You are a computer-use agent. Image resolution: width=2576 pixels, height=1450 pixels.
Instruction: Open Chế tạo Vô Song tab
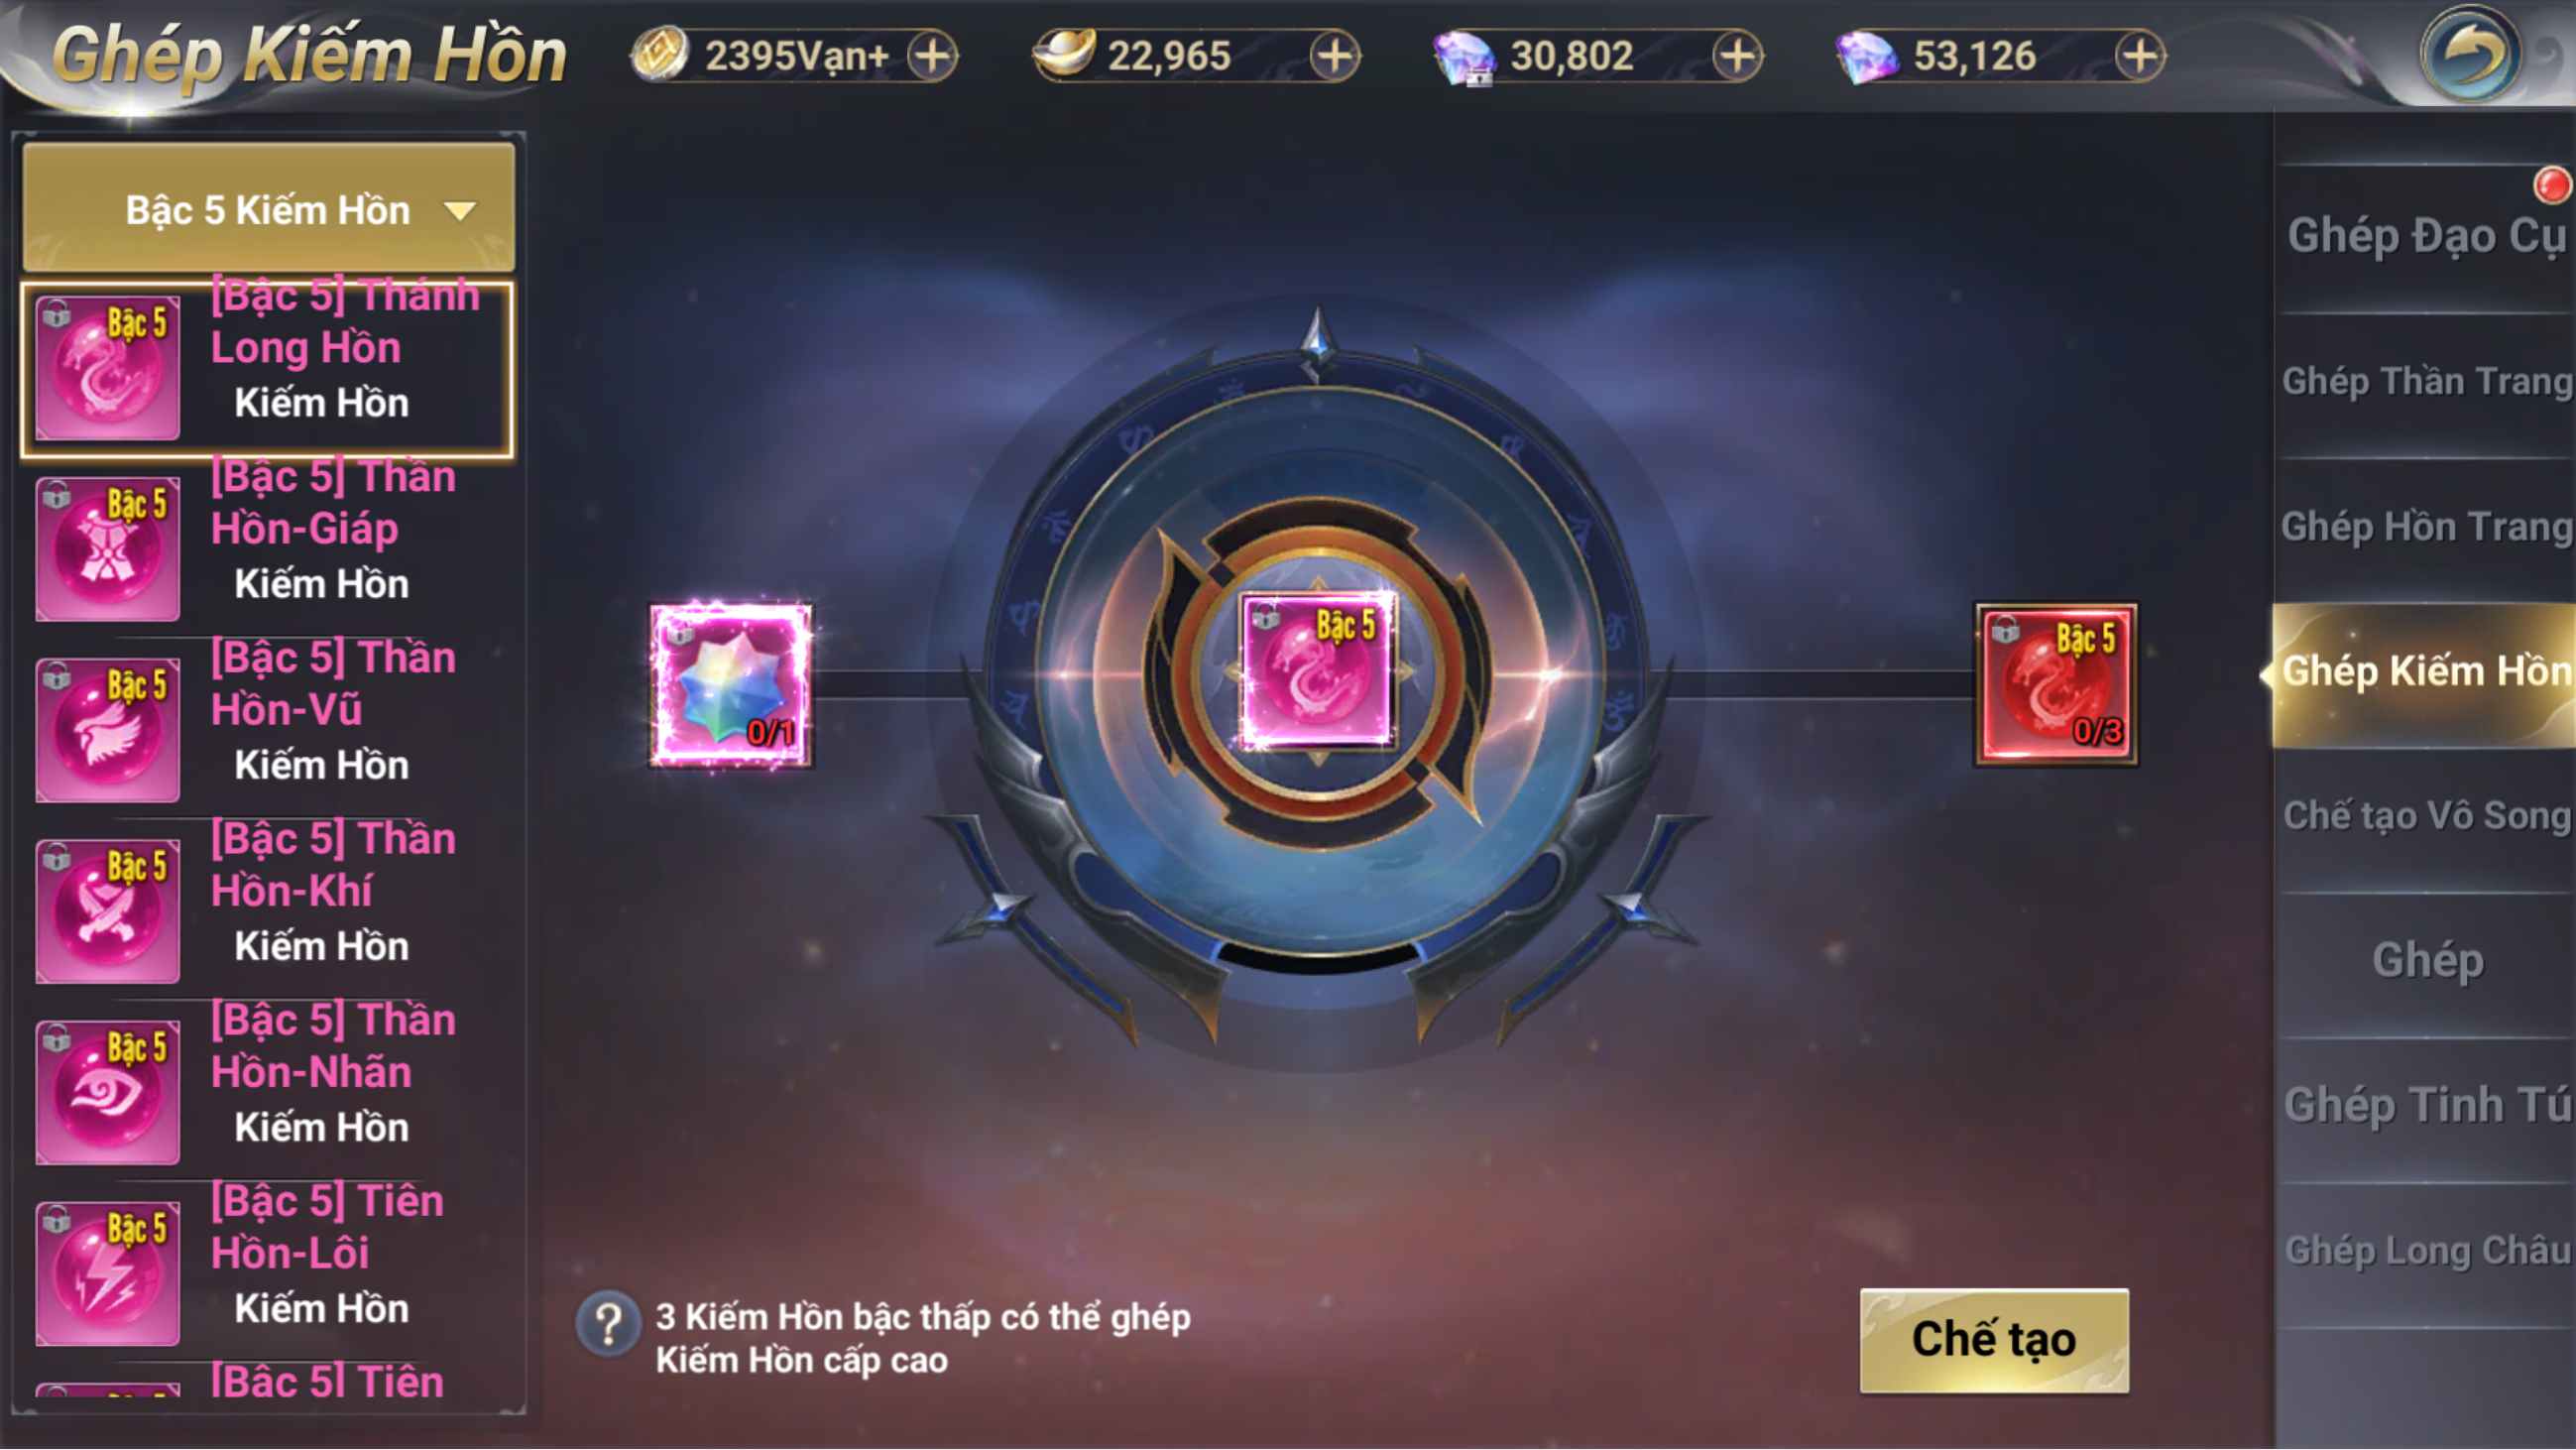pyautogui.click(x=2426, y=817)
